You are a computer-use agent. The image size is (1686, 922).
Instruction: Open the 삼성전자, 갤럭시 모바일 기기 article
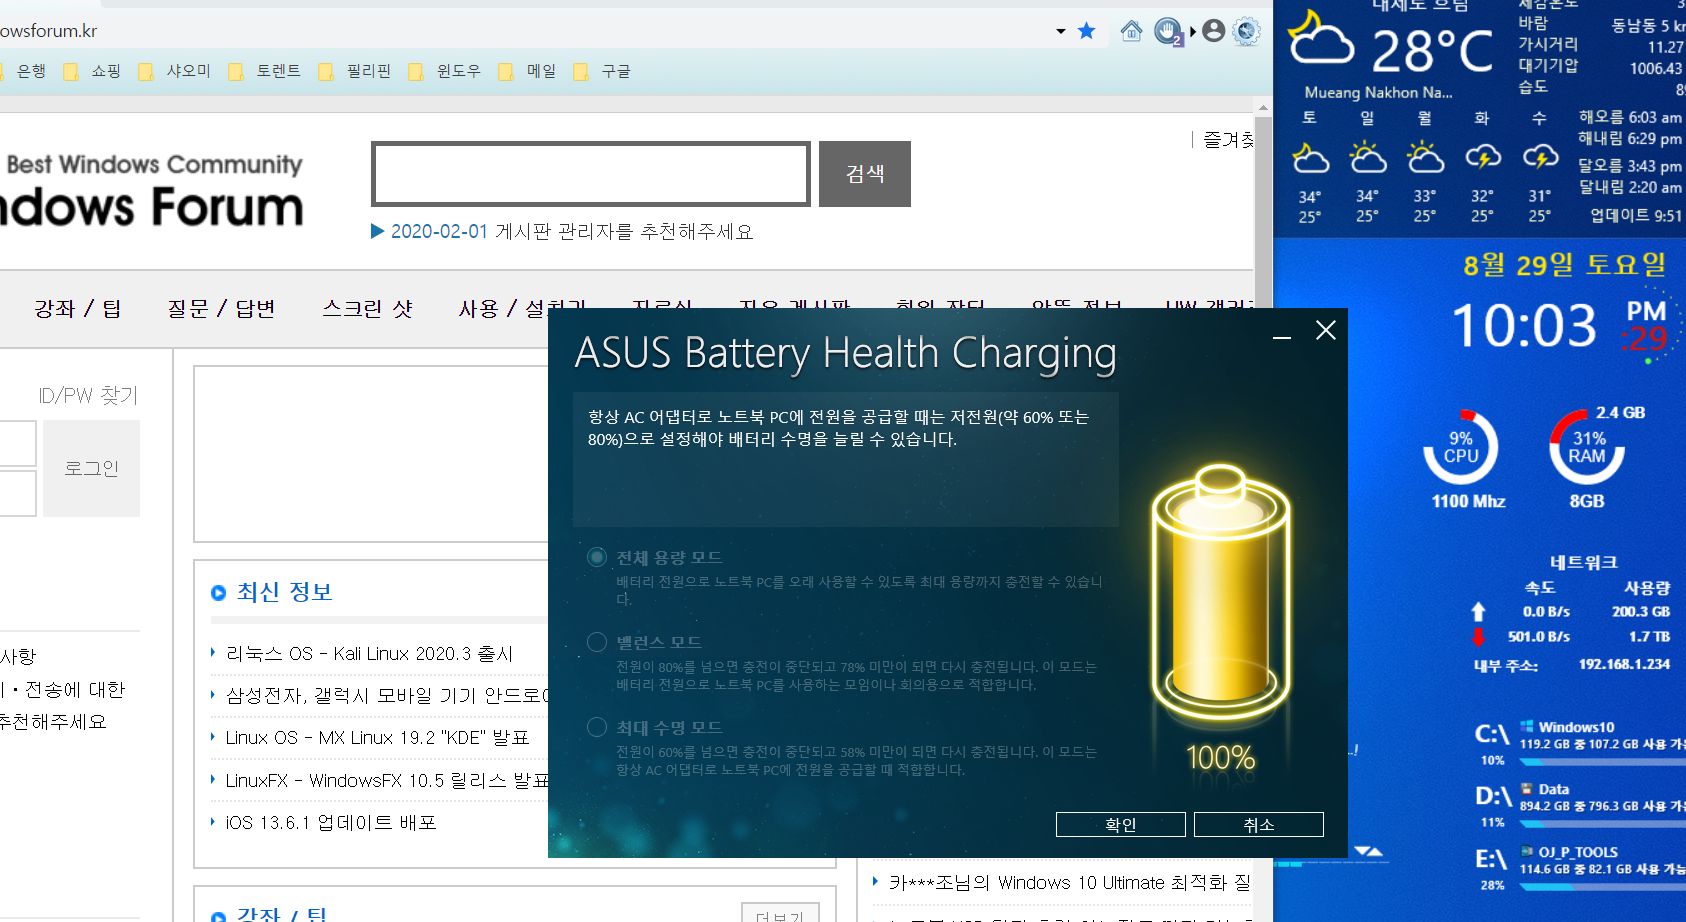[x=386, y=696]
